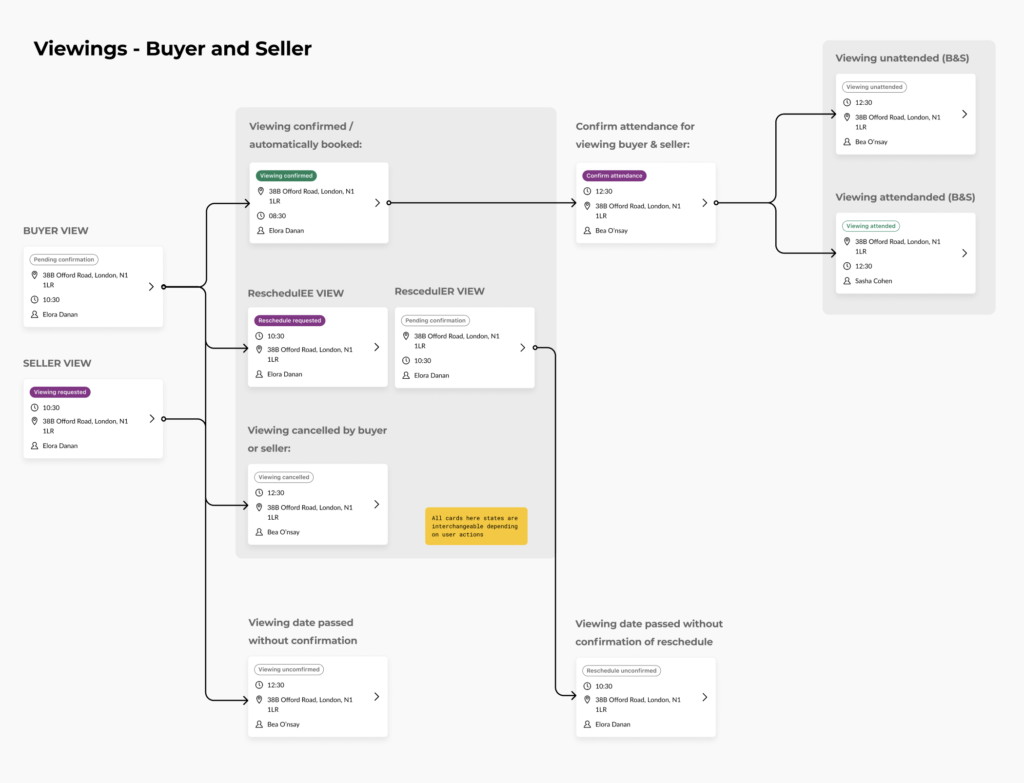Image resolution: width=1024 pixels, height=783 pixels.
Task: Click the ReschedulER VIEW heading
Action: click(439, 291)
